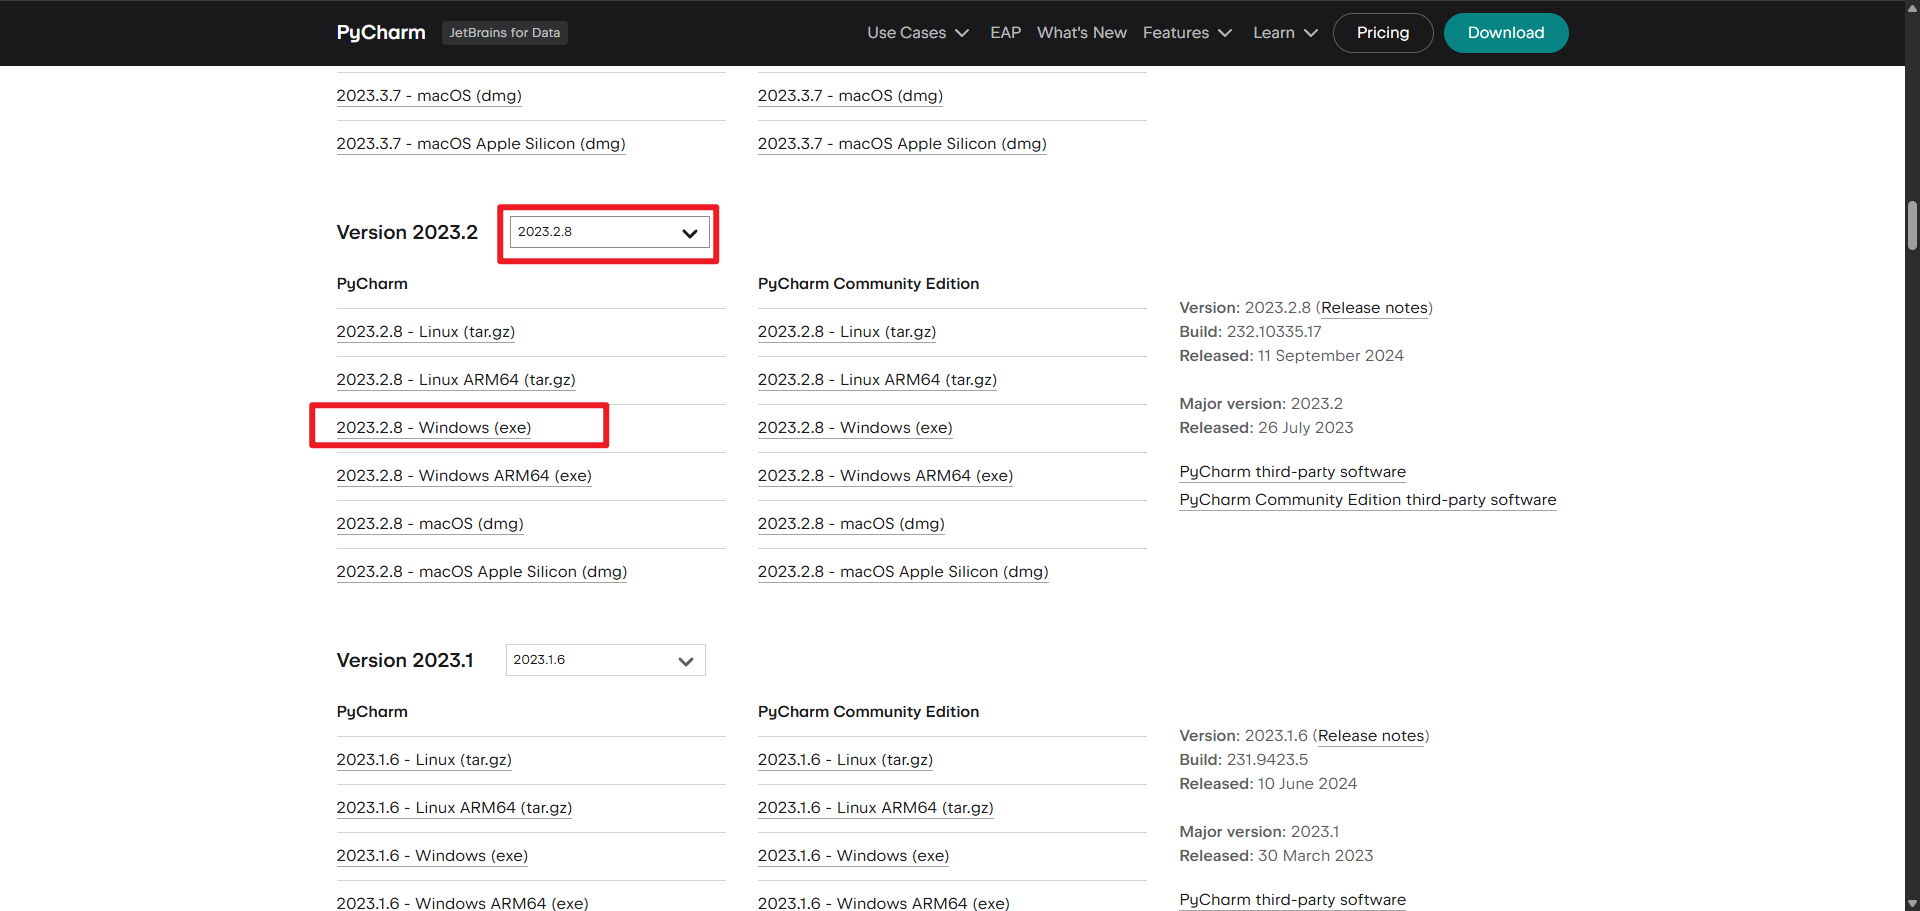Select PyCharm Community Edition heading under Version 2023.2
The height and width of the screenshot is (911, 1920).
[868, 284]
